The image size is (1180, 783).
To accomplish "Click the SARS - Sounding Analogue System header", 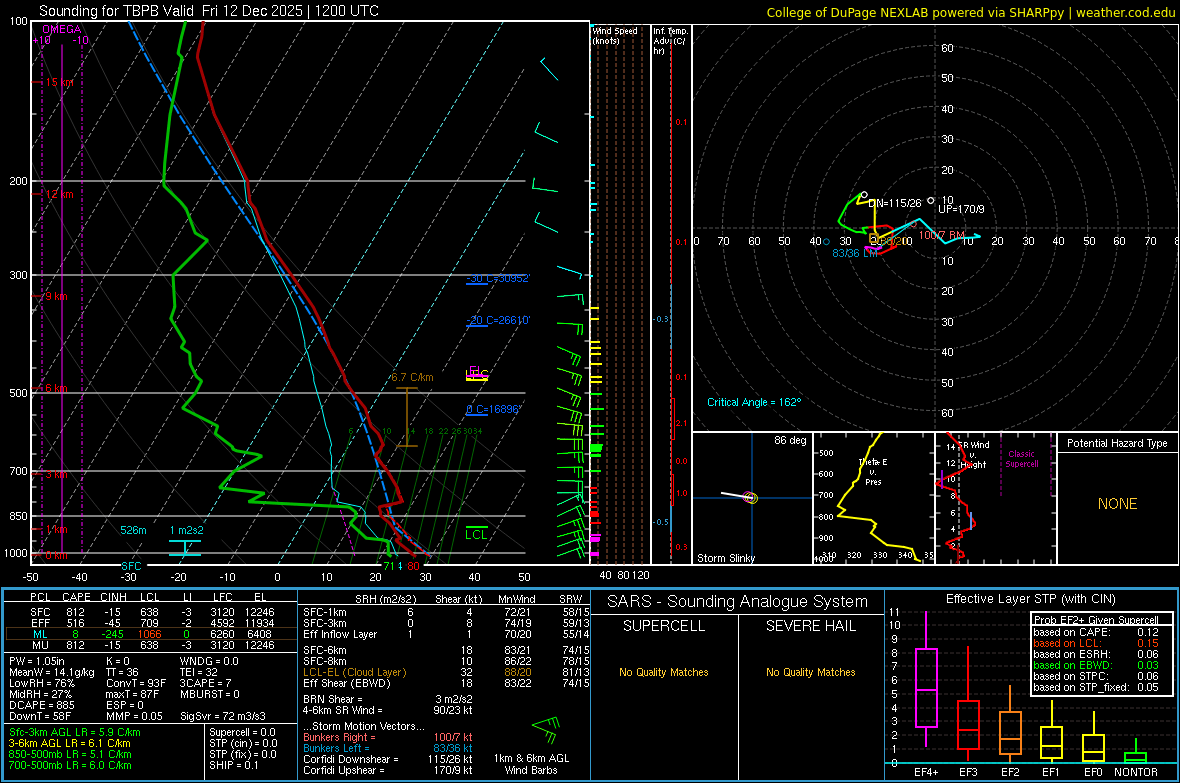I will (x=738, y=602).
